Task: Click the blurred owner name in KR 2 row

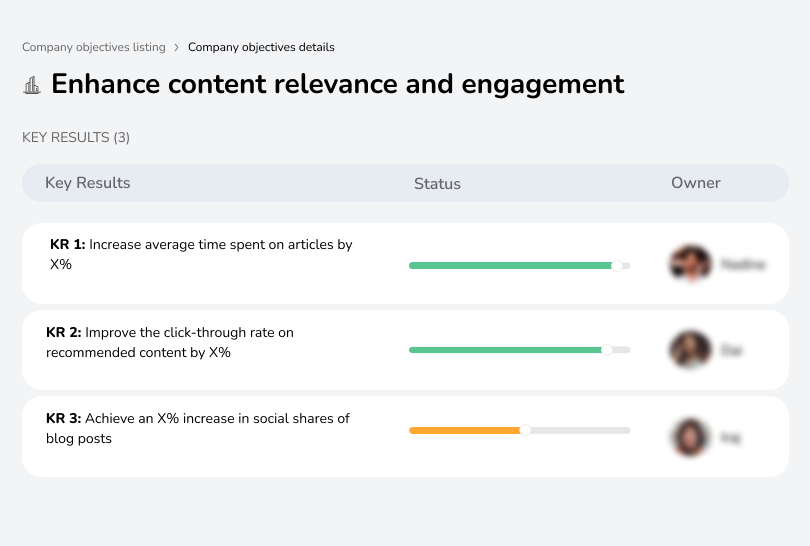Action: [x=731, y=351]
